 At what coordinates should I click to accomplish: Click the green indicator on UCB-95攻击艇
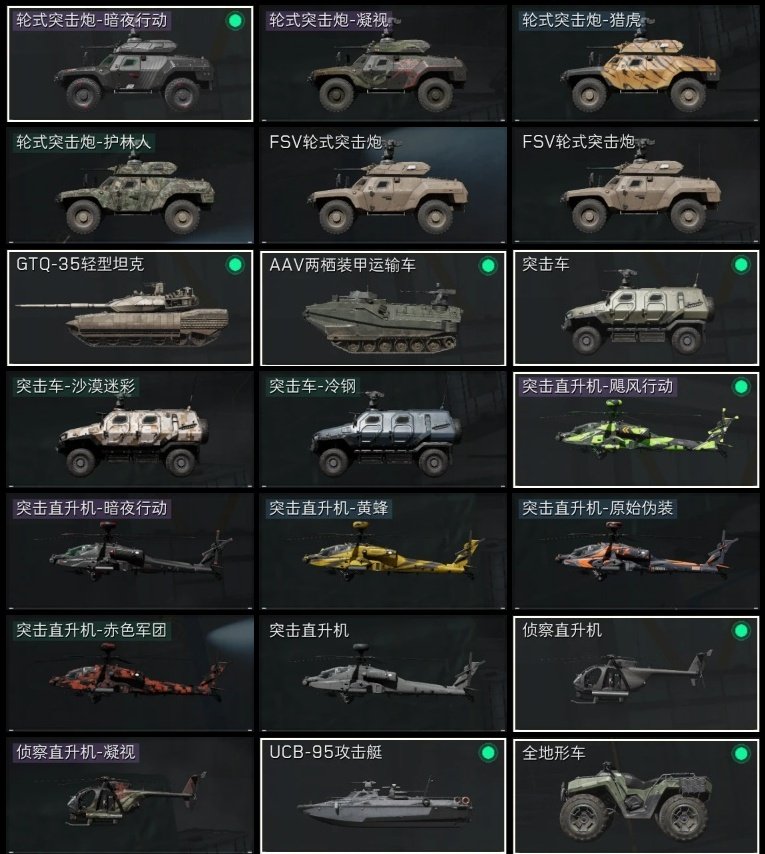(488, 753)
